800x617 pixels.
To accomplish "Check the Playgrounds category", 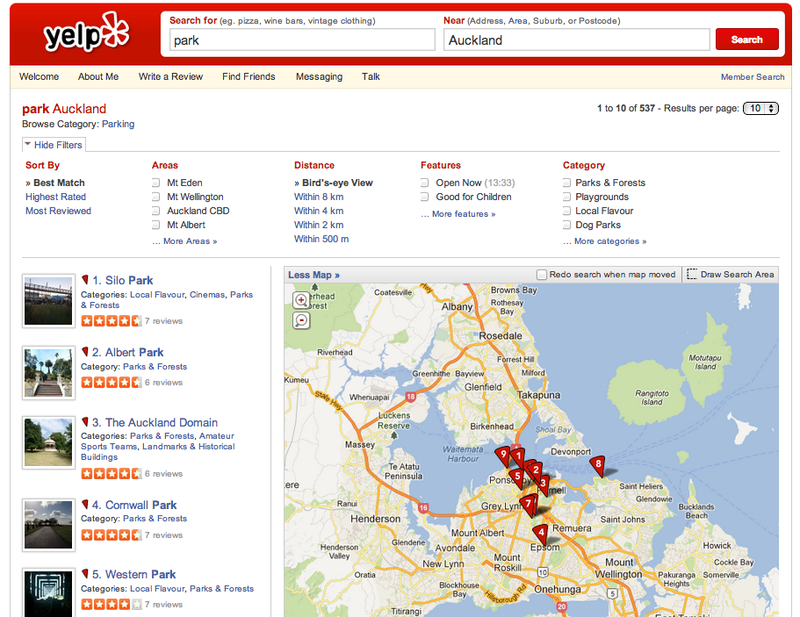I will [x=567, y=196].
